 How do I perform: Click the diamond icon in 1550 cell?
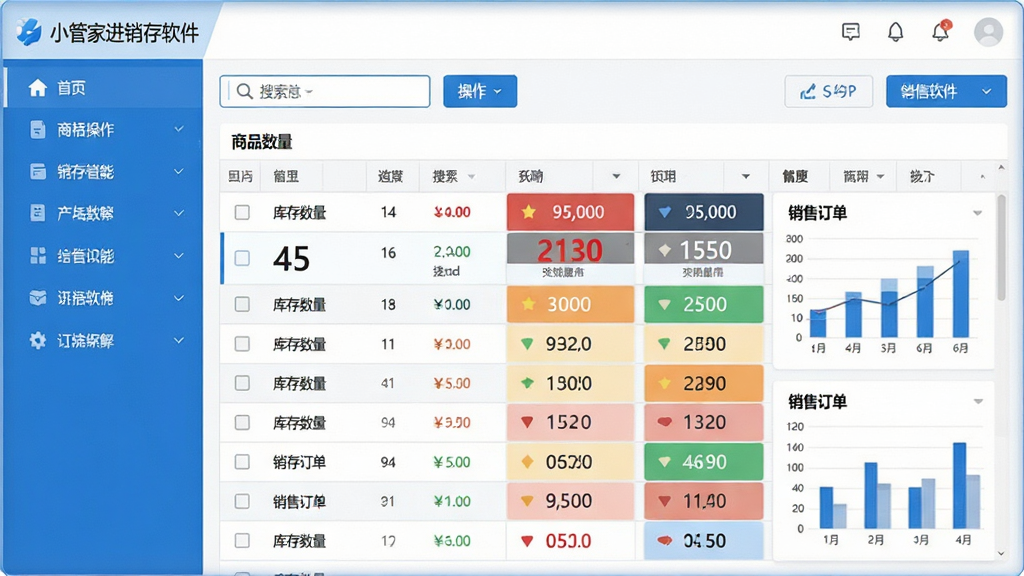coord(664,250)
